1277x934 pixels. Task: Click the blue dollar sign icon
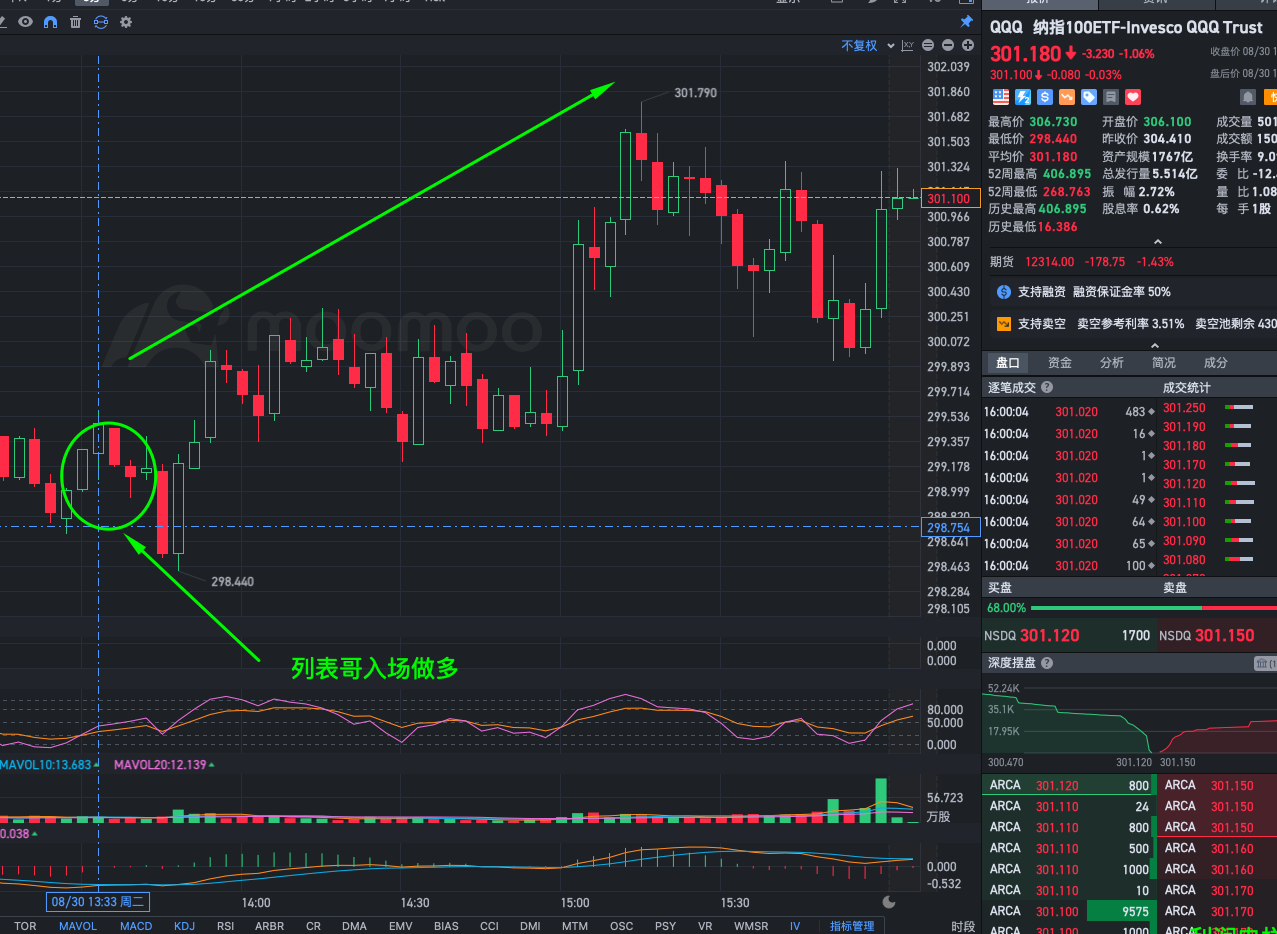tap(1045, 97)
